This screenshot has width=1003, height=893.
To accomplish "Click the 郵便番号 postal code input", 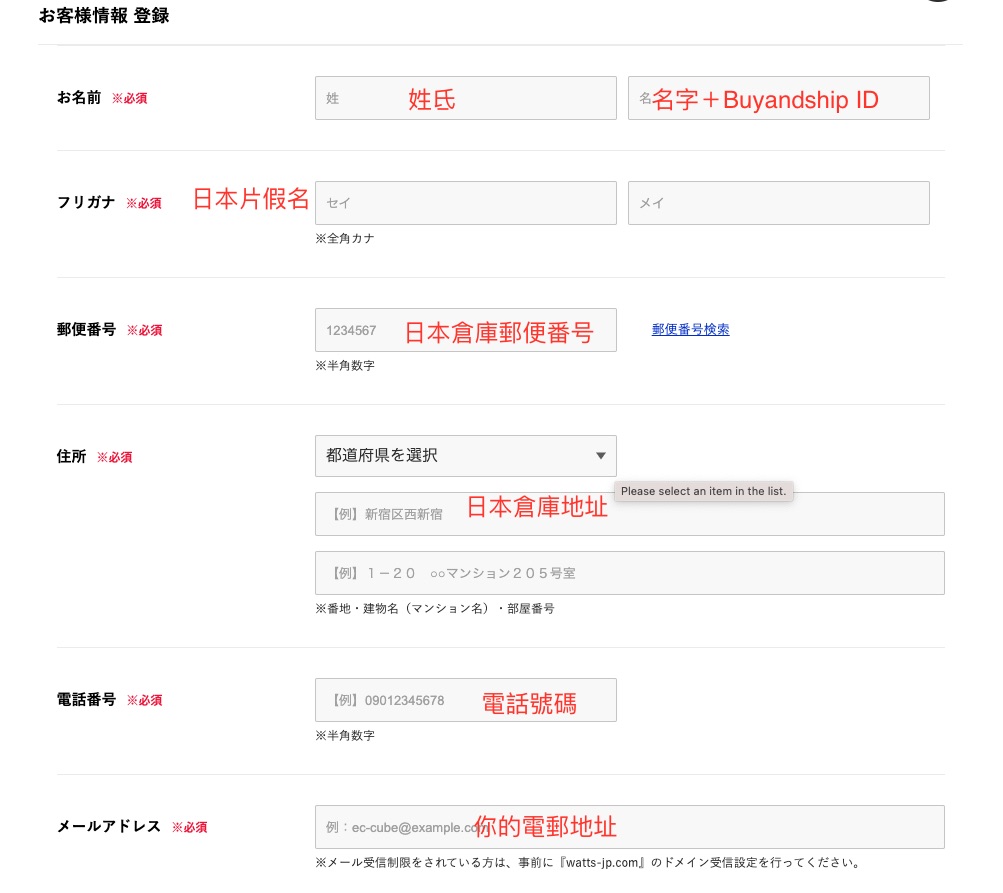I will point(465,330).
